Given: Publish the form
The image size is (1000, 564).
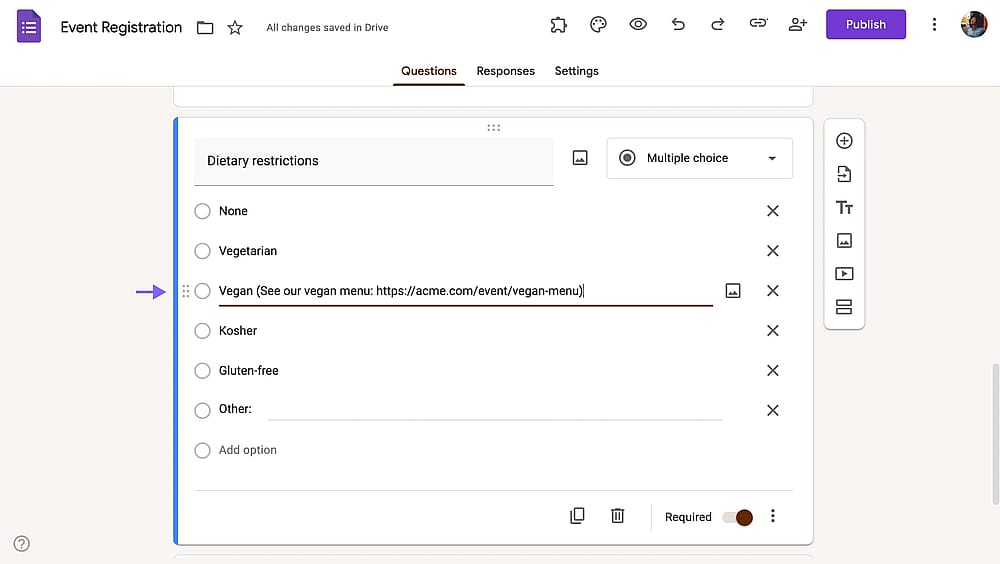Looking at the screenshot, I should pyautogui.click(x=865, y=24).
